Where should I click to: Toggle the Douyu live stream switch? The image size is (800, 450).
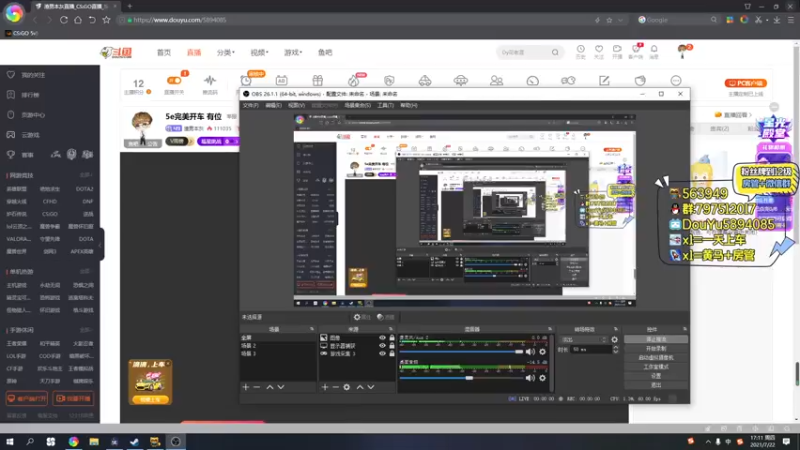[x=174, y=80]
